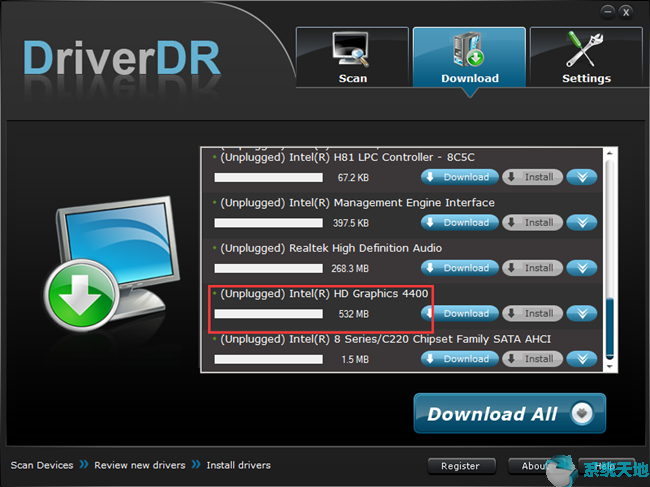Screen dimensions: 650x487
Task: Expand Intel HD Graphics 4400 details
Action: click(581, 313)
